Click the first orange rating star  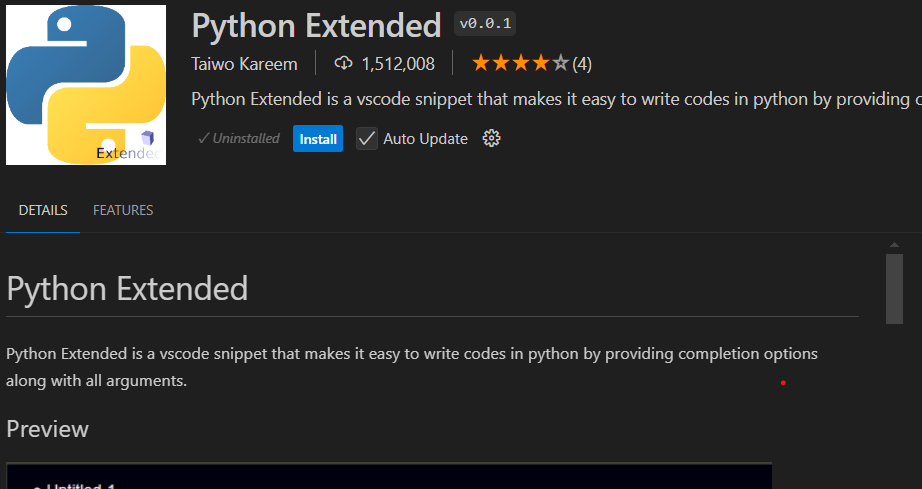click(x=481, y=64)
